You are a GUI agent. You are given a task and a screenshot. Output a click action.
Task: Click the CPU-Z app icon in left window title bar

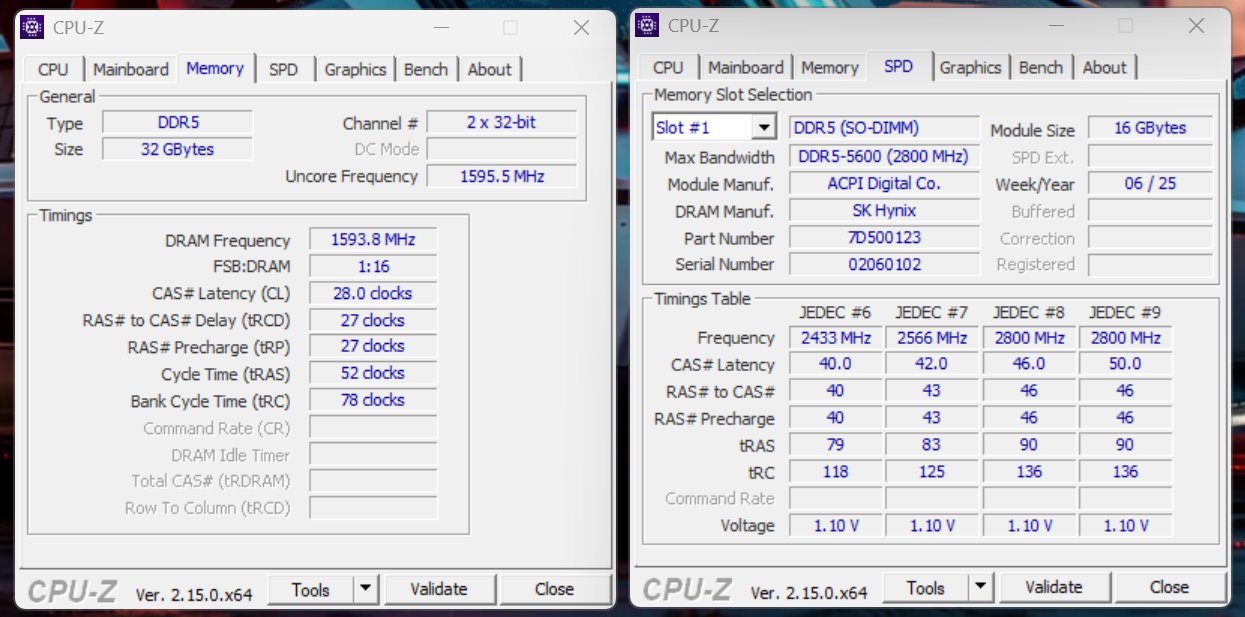[x=32, y=26]
